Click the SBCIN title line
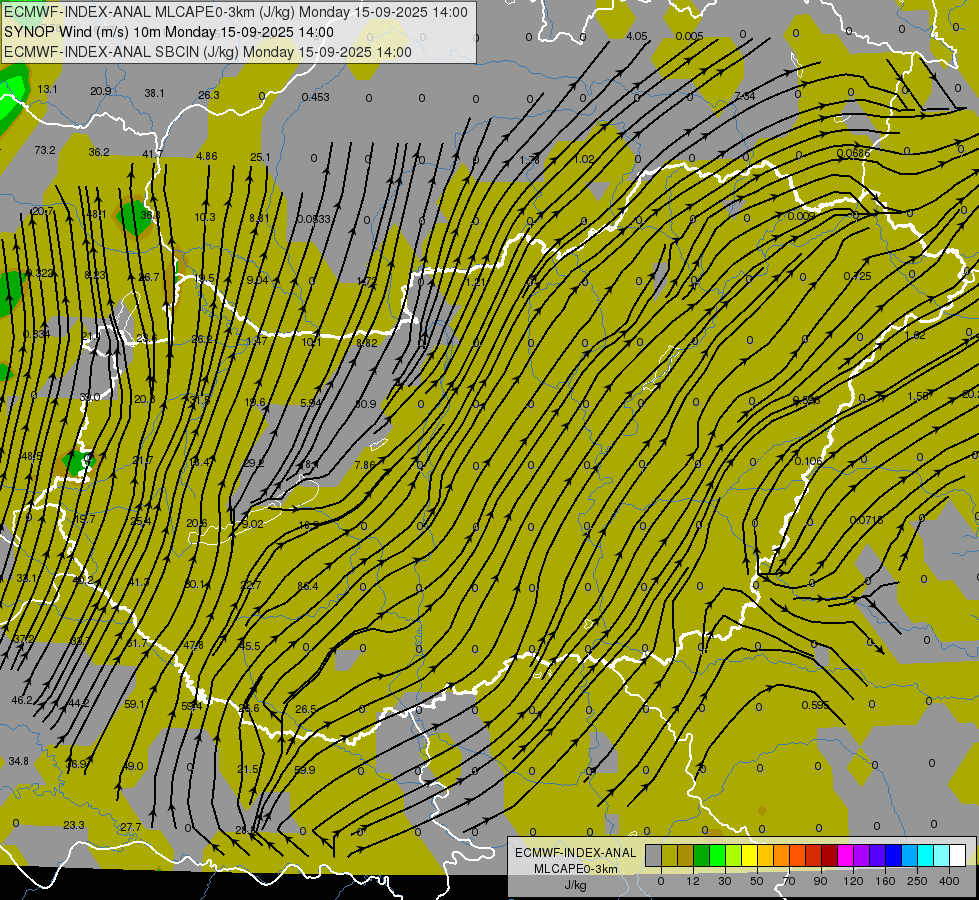This screenshot has height=900, width=979. 208,52
